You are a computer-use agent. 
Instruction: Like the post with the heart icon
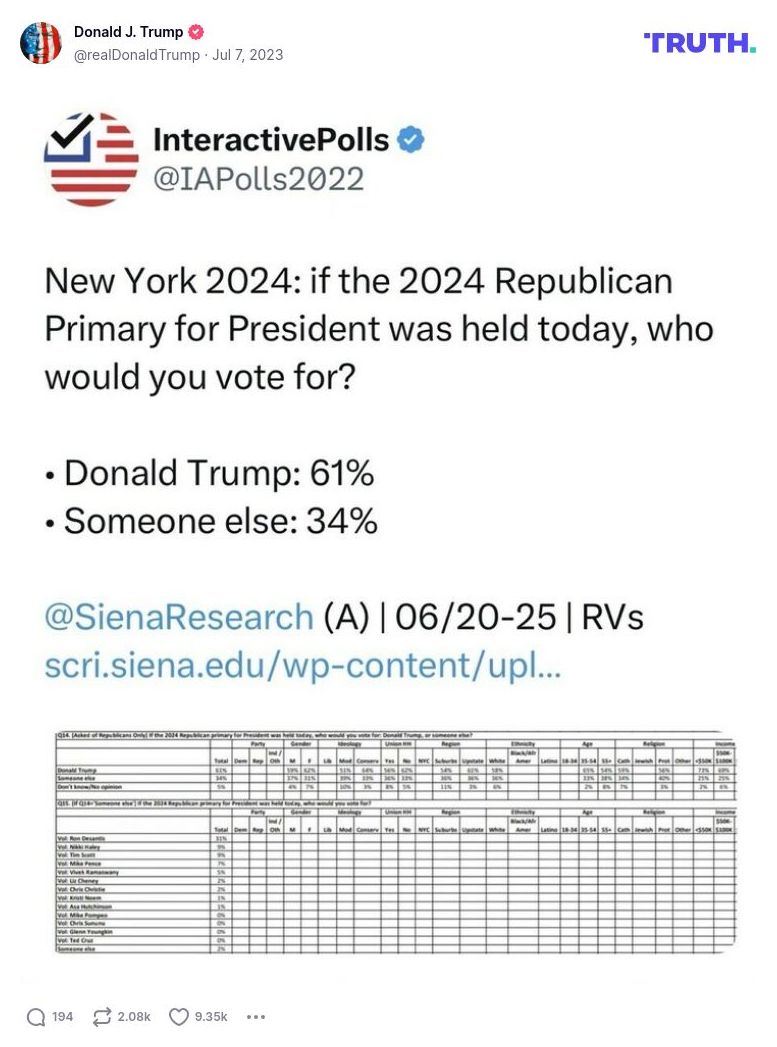coord(179,1016)
